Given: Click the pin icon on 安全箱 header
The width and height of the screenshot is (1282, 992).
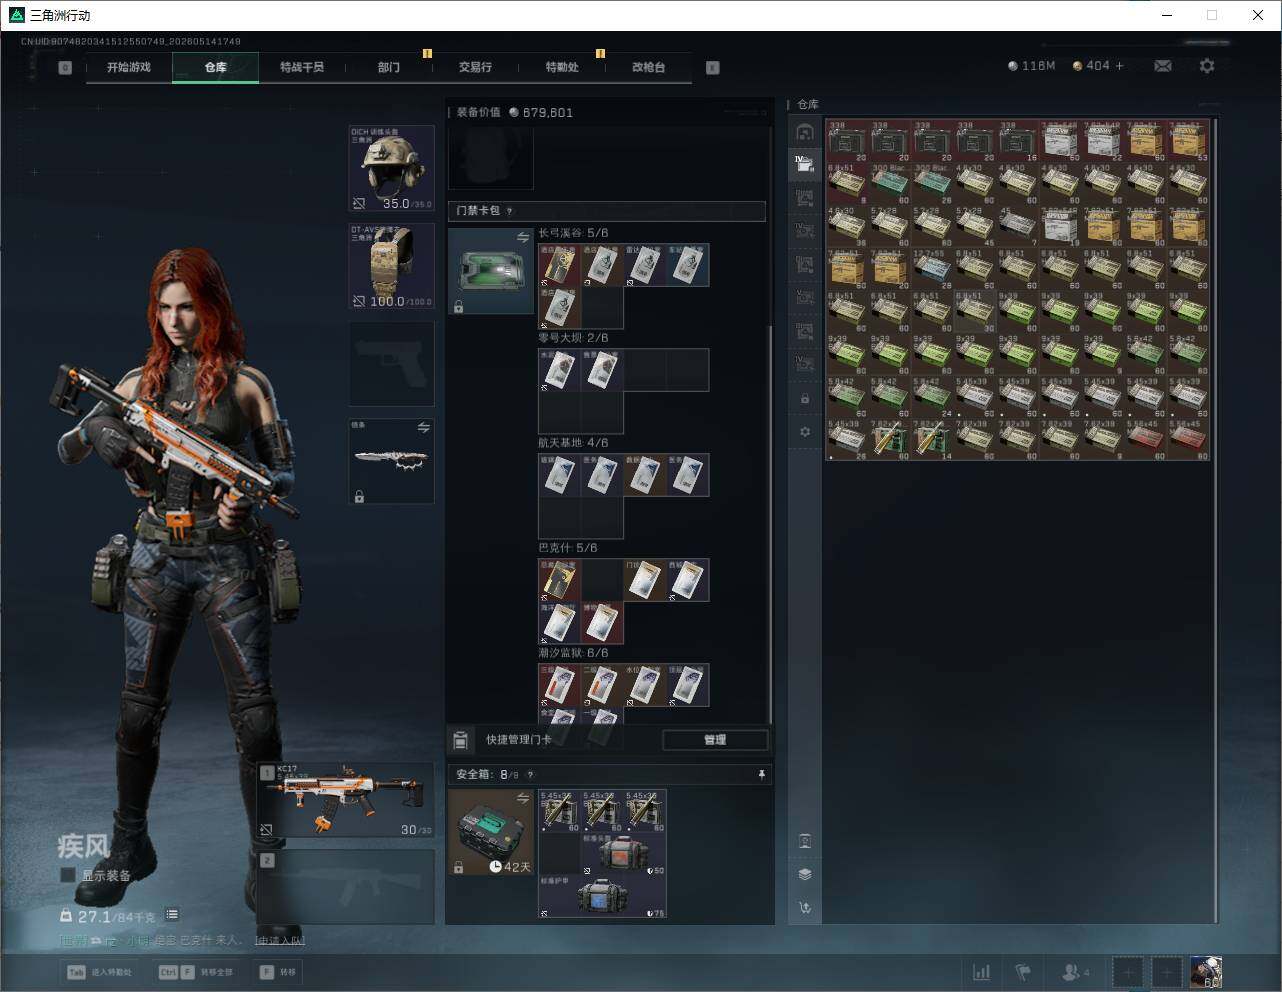Looking at the screenshot, I should coord(761,774).
